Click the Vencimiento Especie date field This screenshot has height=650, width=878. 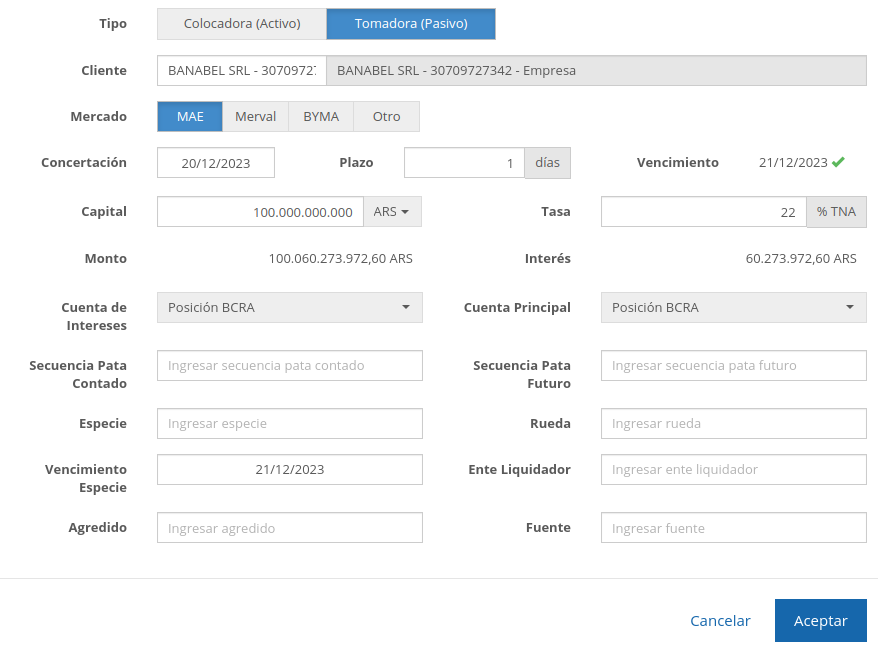click(x=290, y=470)
